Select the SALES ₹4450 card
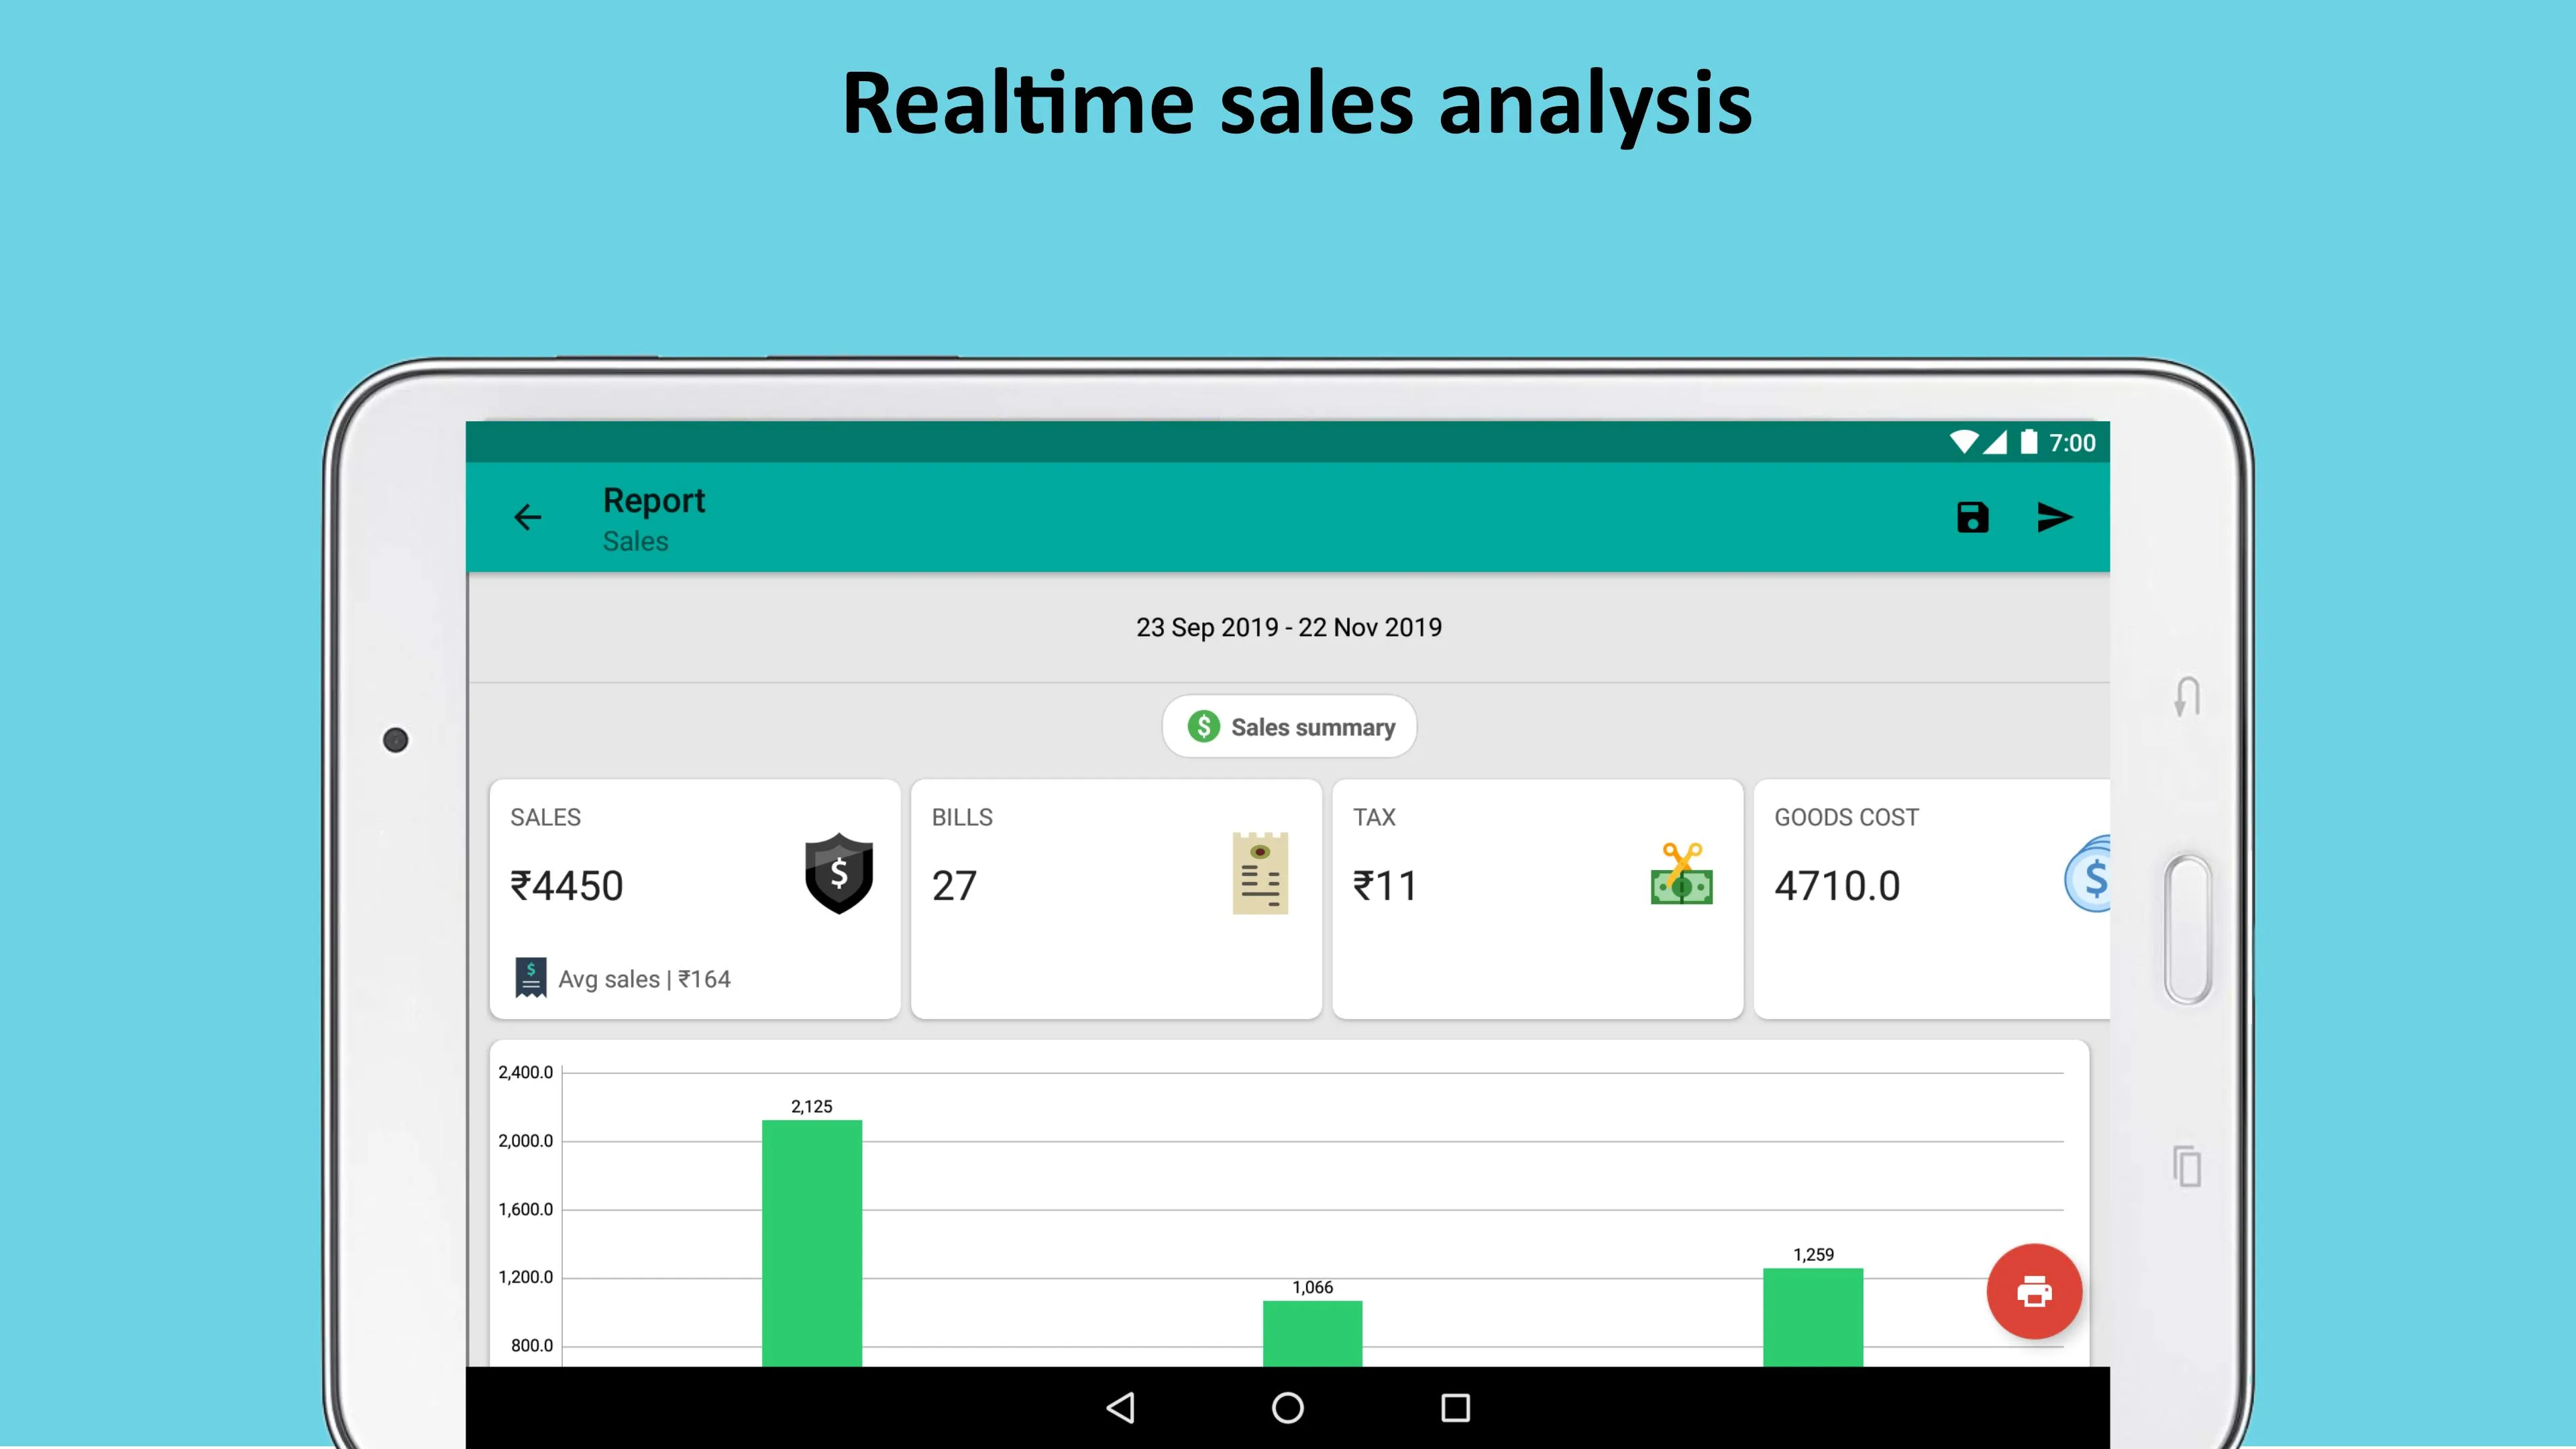 click(694, 899)
